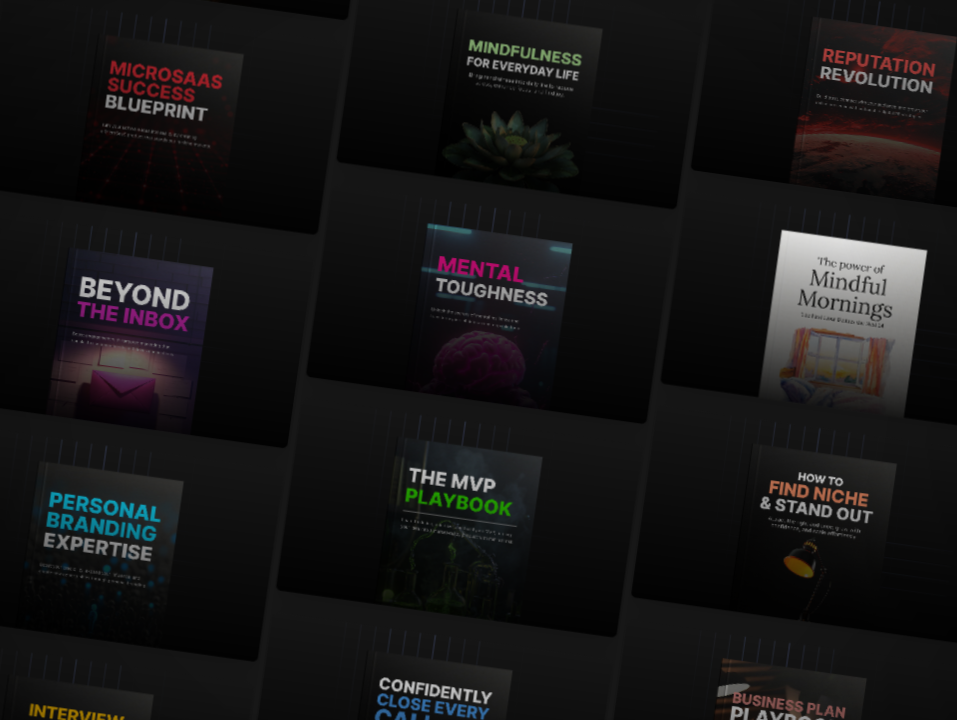Select the partially visible Interview book cover
Screen dimensions: 957x720
coord(78,705)
